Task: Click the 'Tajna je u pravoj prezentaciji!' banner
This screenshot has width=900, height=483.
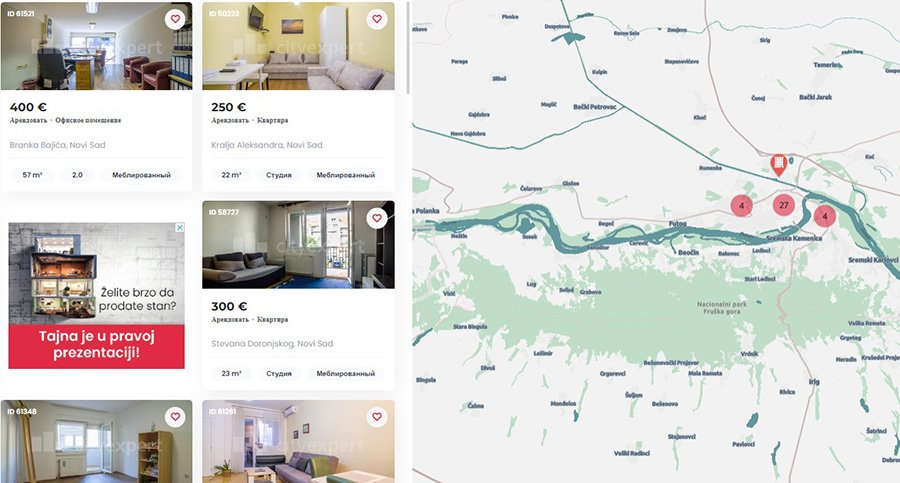Action: pyautogui.click(x=96, y=344)
